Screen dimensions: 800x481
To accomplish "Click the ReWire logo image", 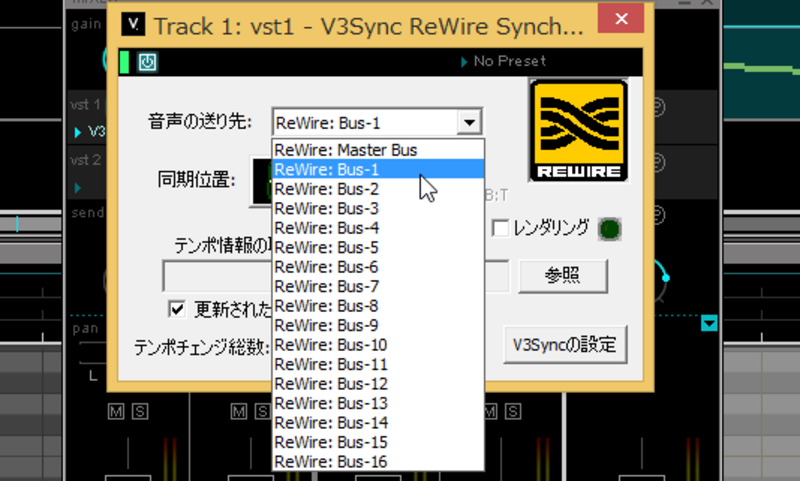I will pyautogui.click(x=579, y=131).
